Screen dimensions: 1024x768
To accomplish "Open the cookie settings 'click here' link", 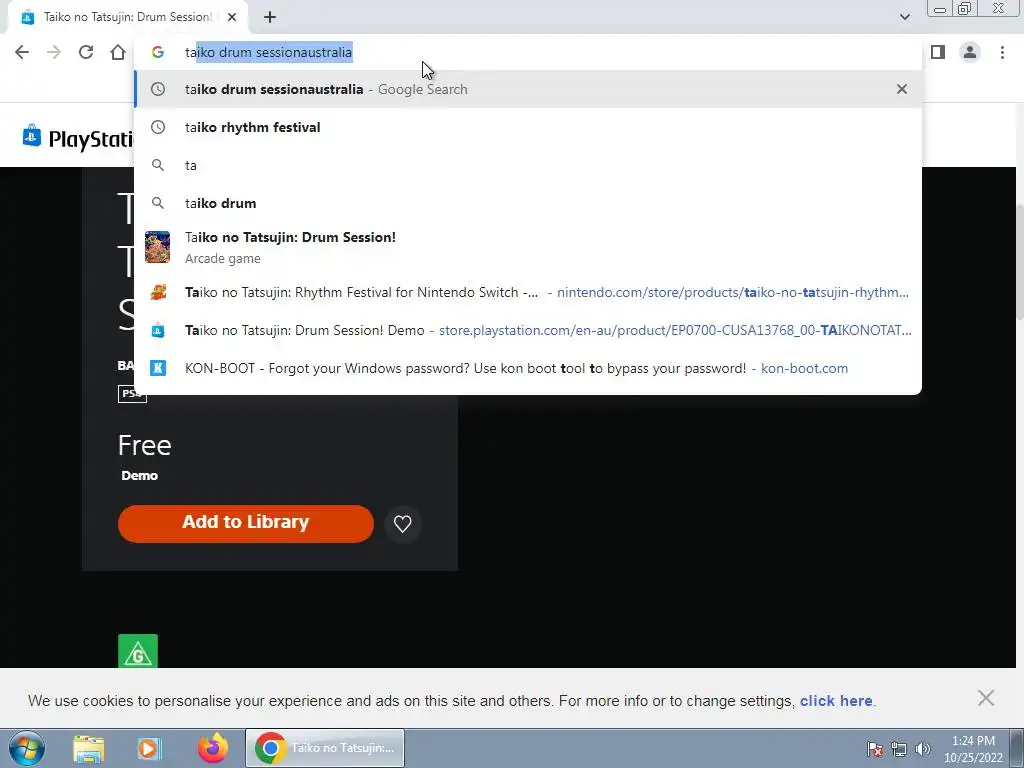I will [x=836, y=701].
